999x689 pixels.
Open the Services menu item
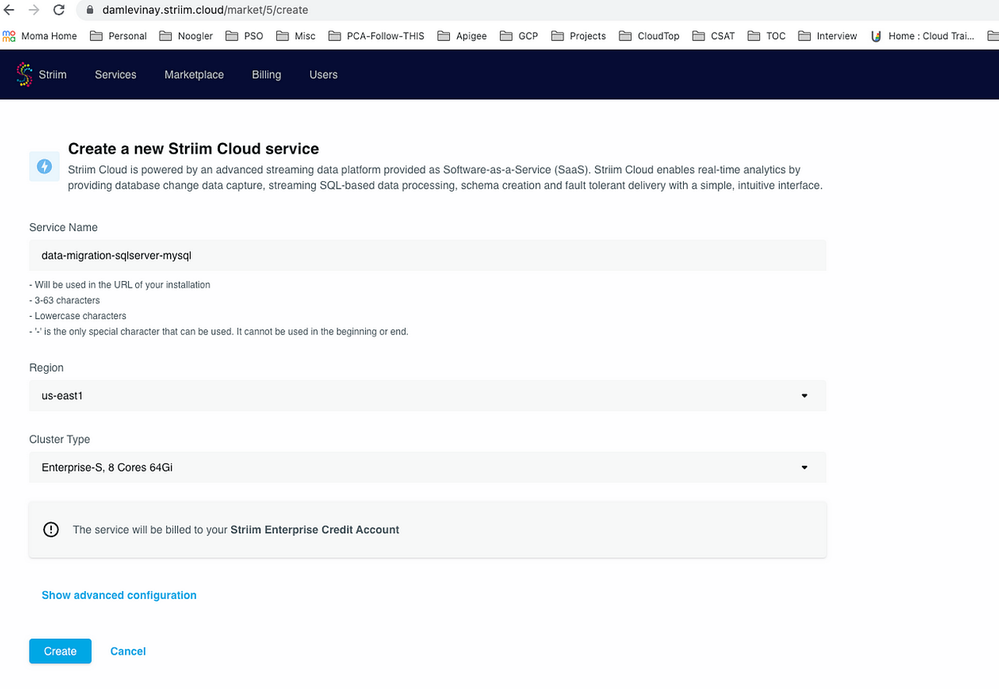pyautogui.click(x=115, y=75)
